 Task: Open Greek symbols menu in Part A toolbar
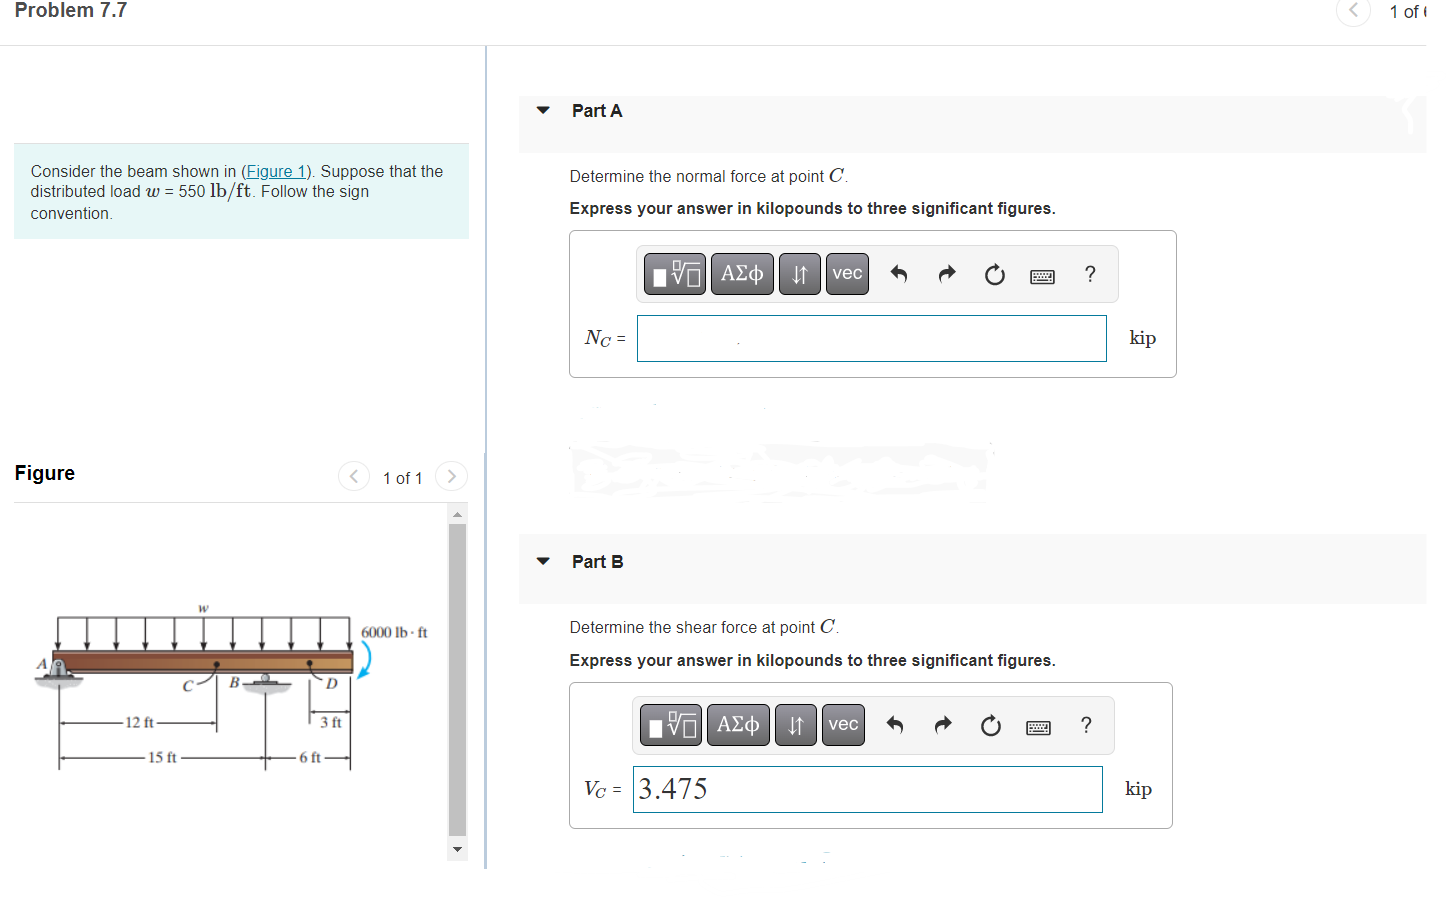pyautogui.click(x=742, y=273)
